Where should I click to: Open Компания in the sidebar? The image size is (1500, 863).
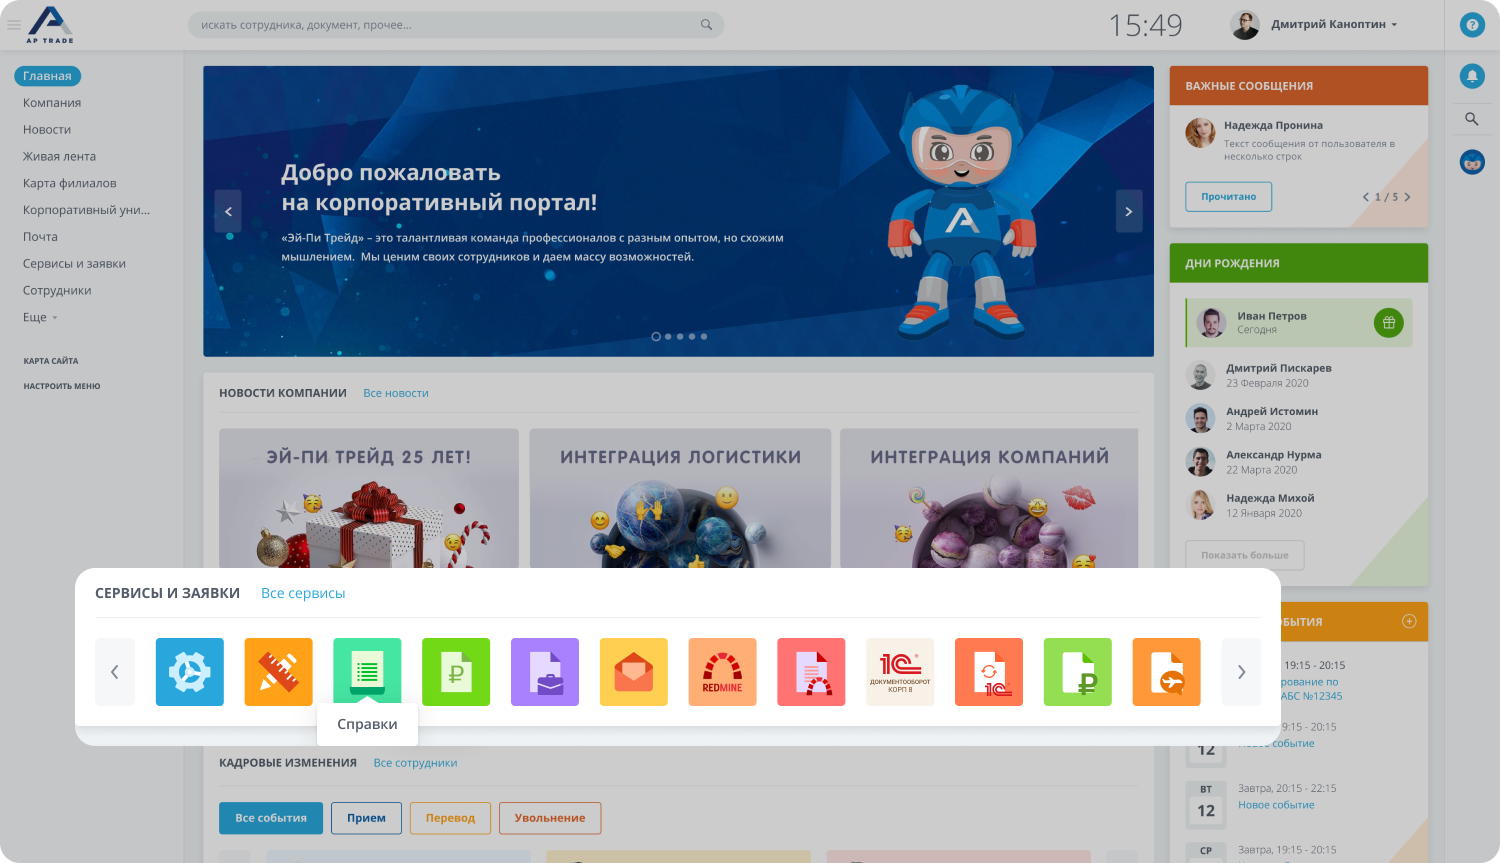pos(52,103)
